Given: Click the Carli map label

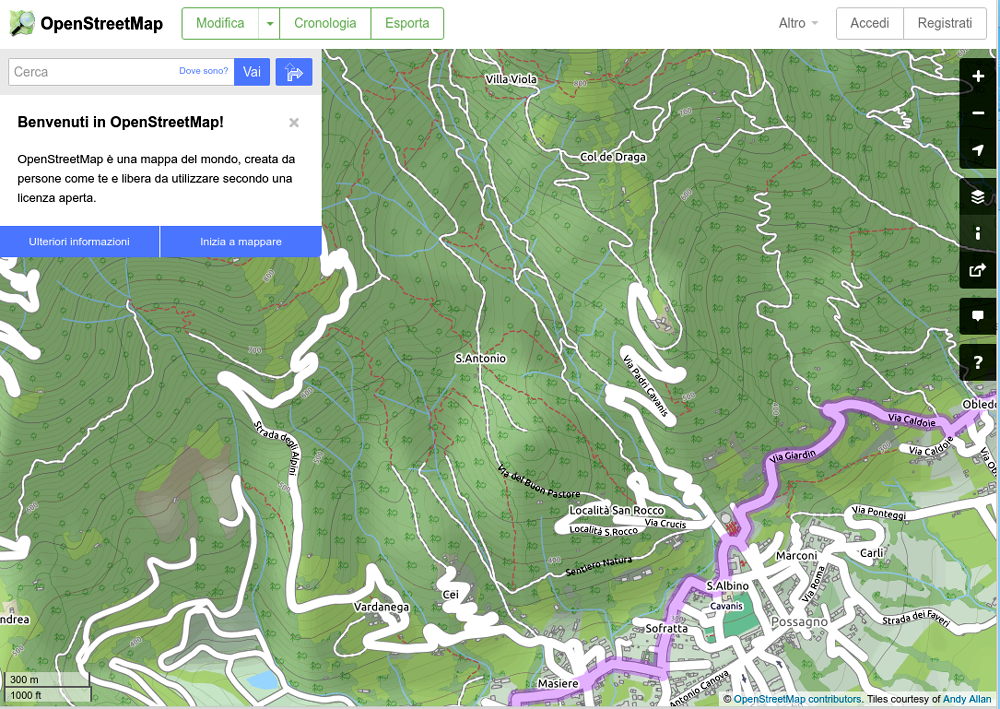Looking at the screenshot, I should pyautogui.click(x=872, y=552).
